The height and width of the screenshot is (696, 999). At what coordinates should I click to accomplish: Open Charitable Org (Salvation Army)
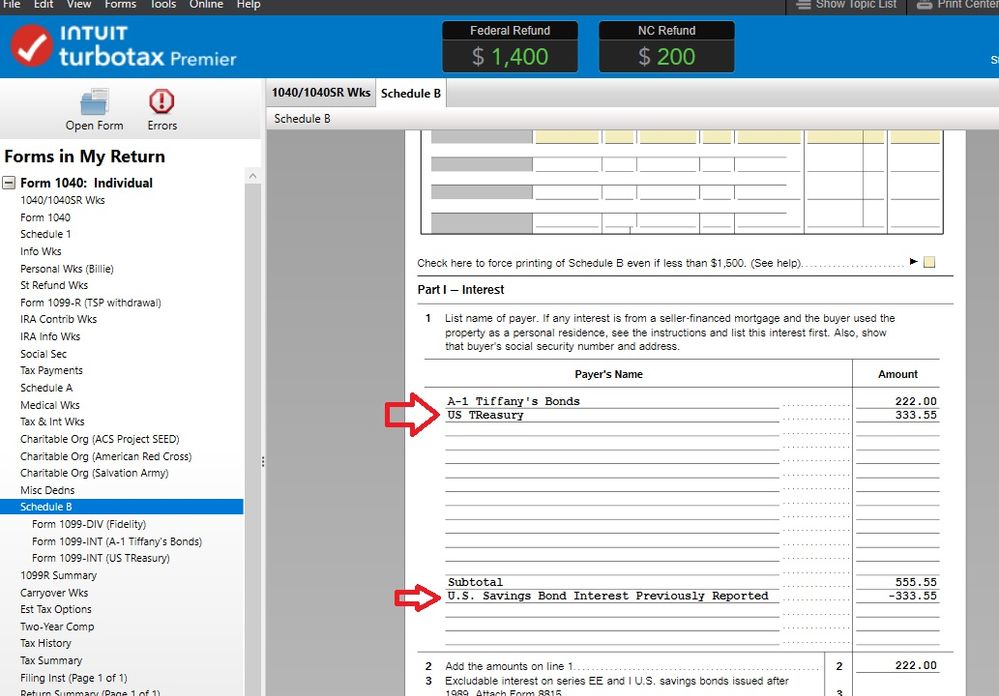[x=94, y=473]
